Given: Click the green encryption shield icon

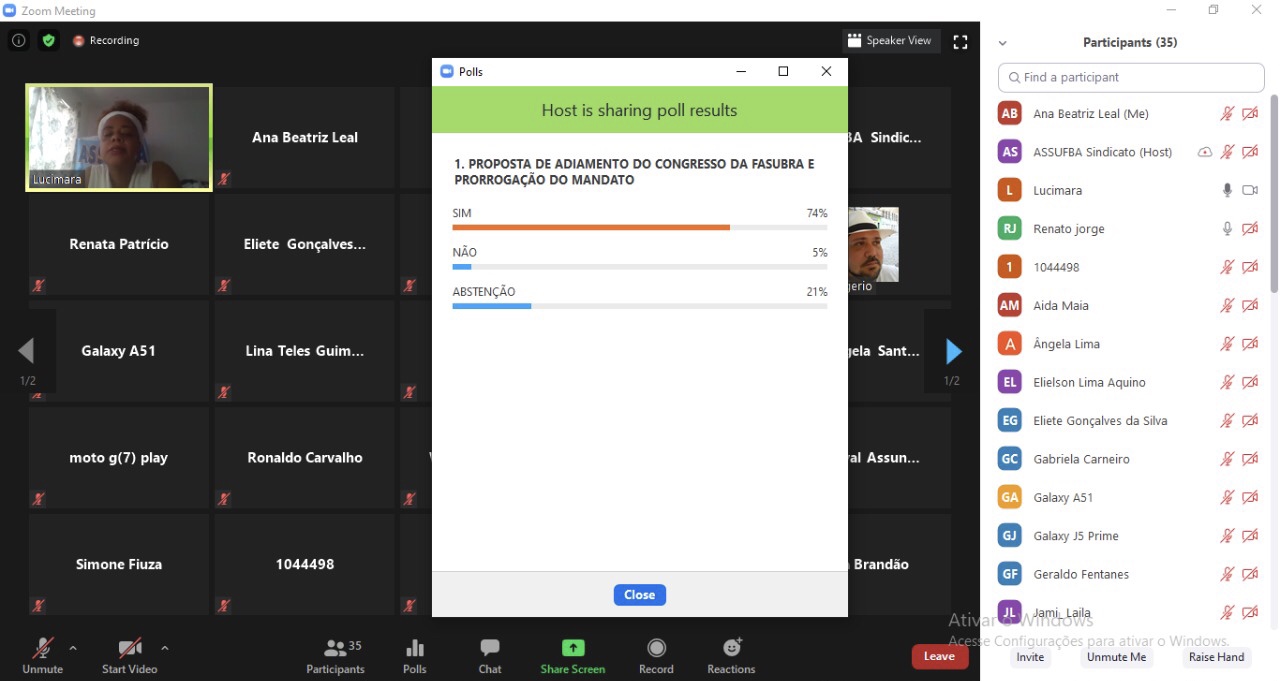Looking at the screenshot, I should pyautogui.click(x=48, y=41).
